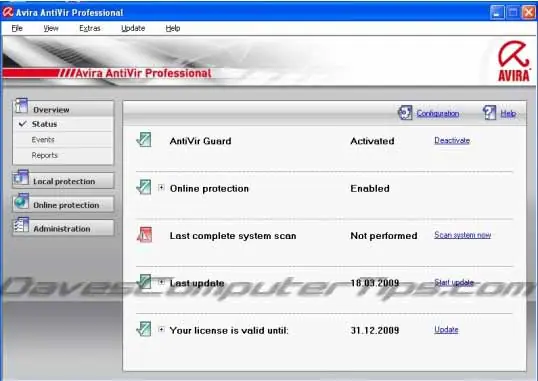This screenshot has width=538, height=381.
Task: Click 'Your license is valid until:' label
Action: 229,331
